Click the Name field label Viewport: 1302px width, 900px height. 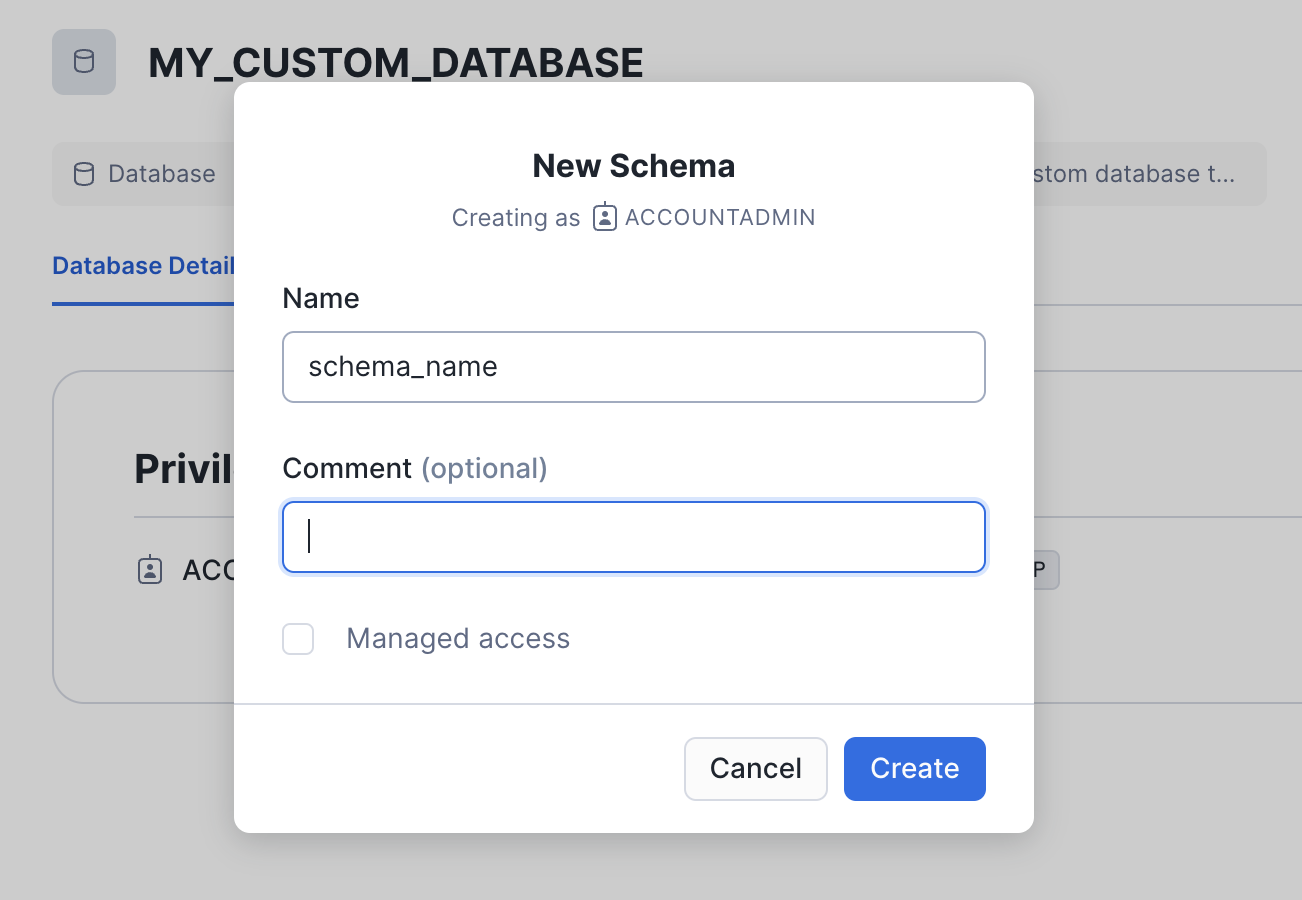tap(320, 298)
